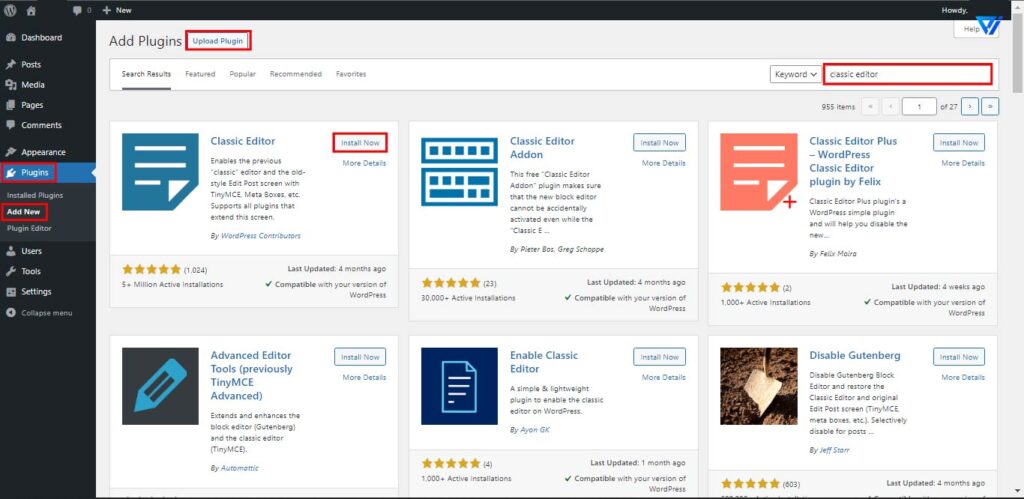Open Enable Classic Editor title

tap(544, 362)
